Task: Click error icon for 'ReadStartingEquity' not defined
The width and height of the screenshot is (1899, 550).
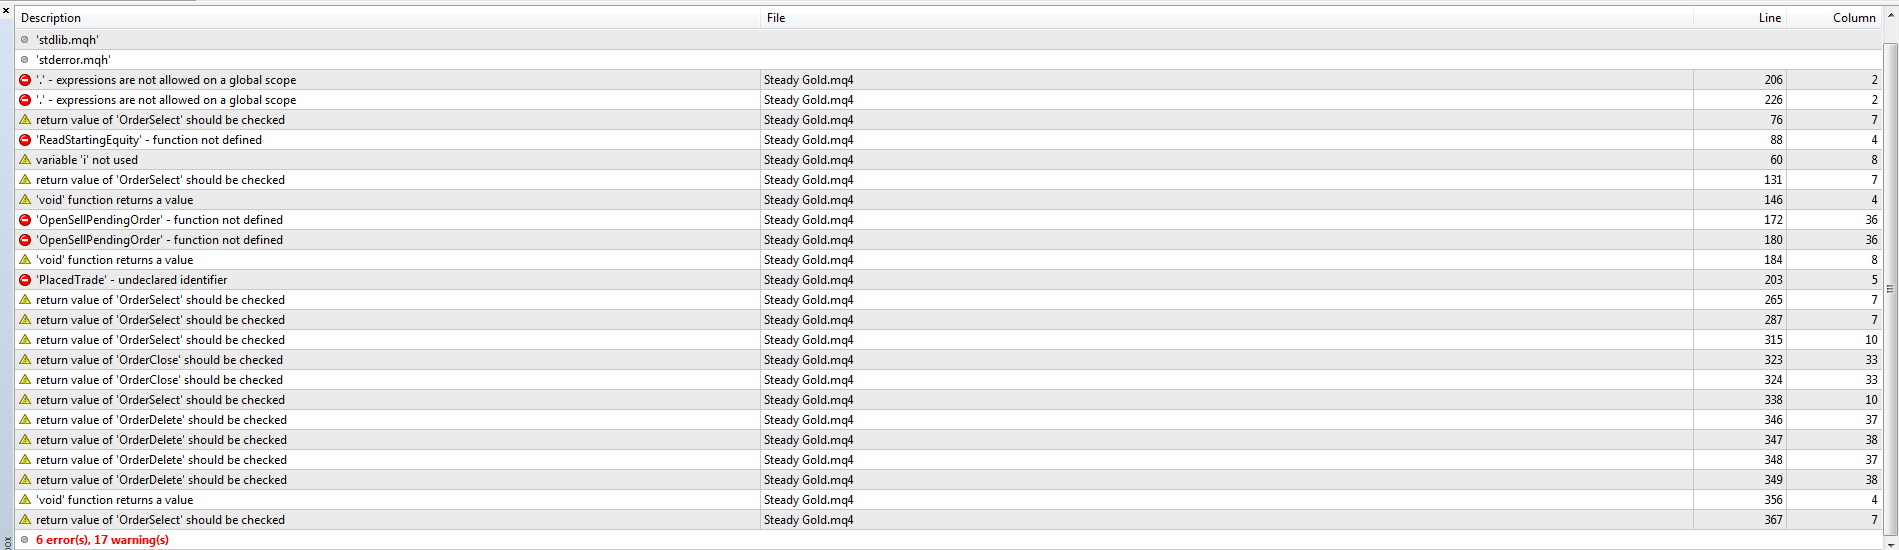Action: (25, 140)
